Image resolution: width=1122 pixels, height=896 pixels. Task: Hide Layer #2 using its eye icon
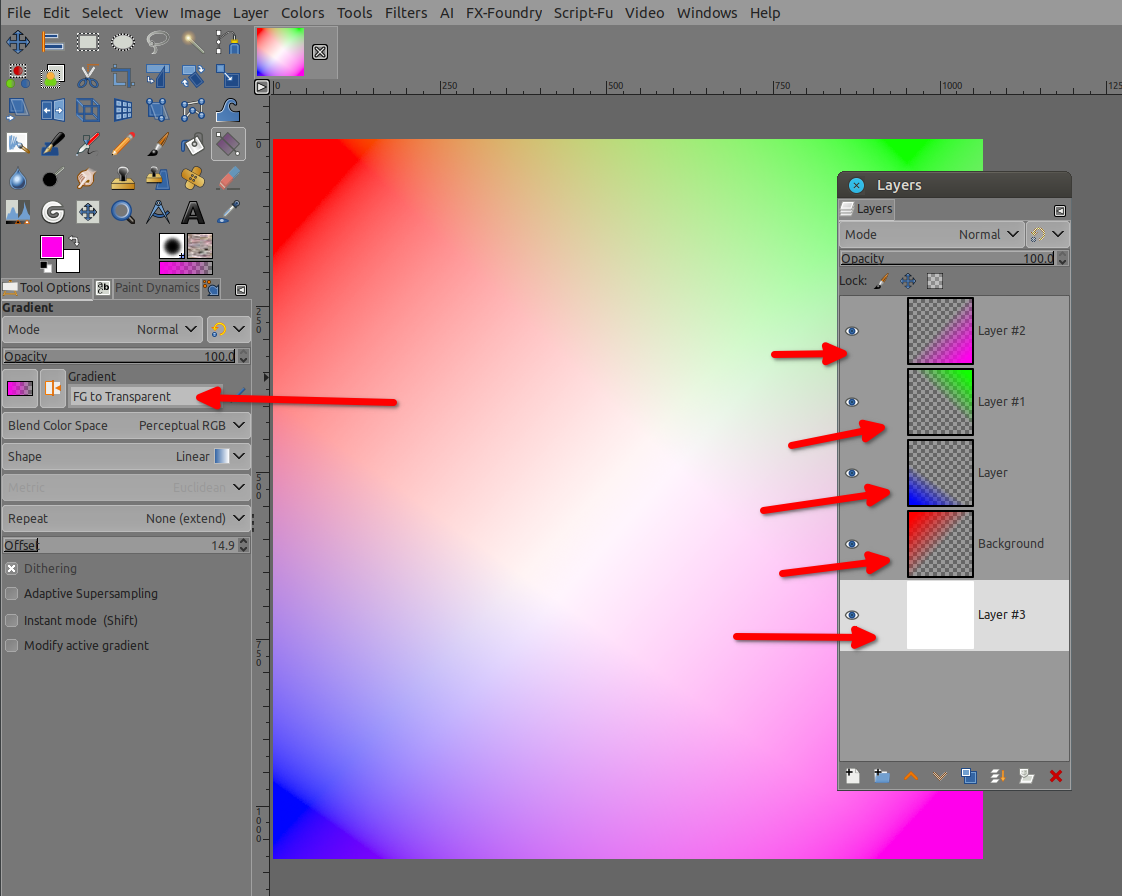(852, 331)
